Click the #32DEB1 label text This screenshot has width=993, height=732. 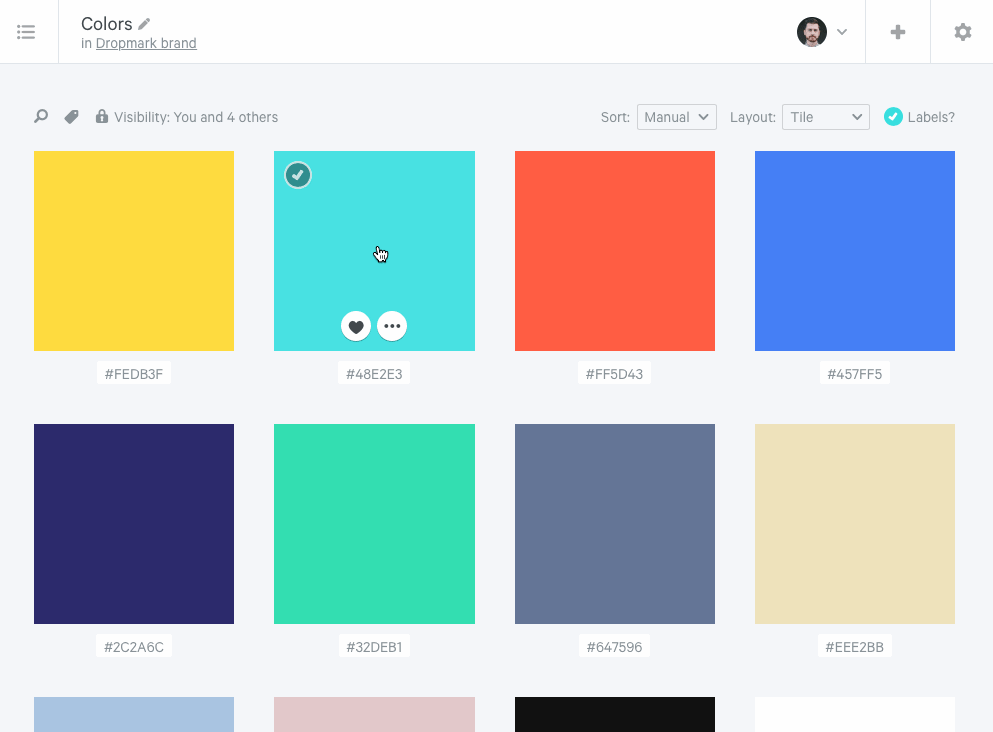click(374, 647)
